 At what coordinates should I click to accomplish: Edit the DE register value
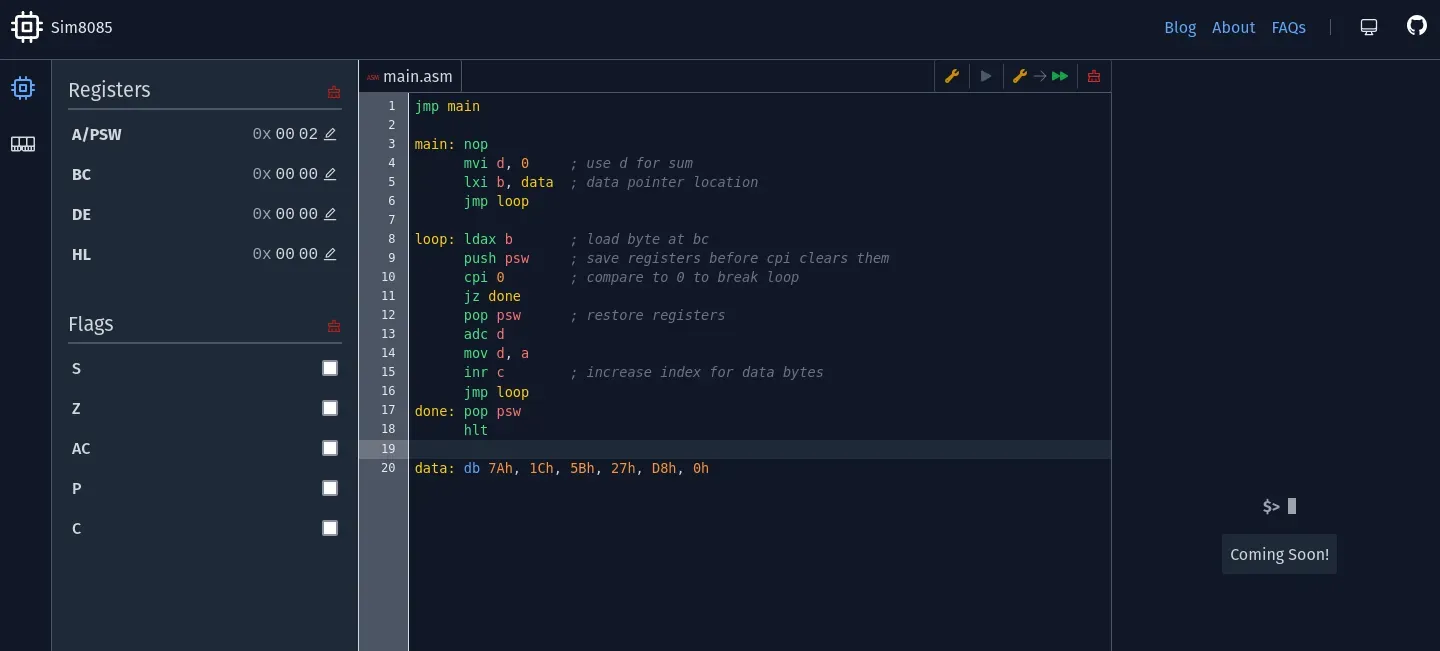[x=330, y=214]
